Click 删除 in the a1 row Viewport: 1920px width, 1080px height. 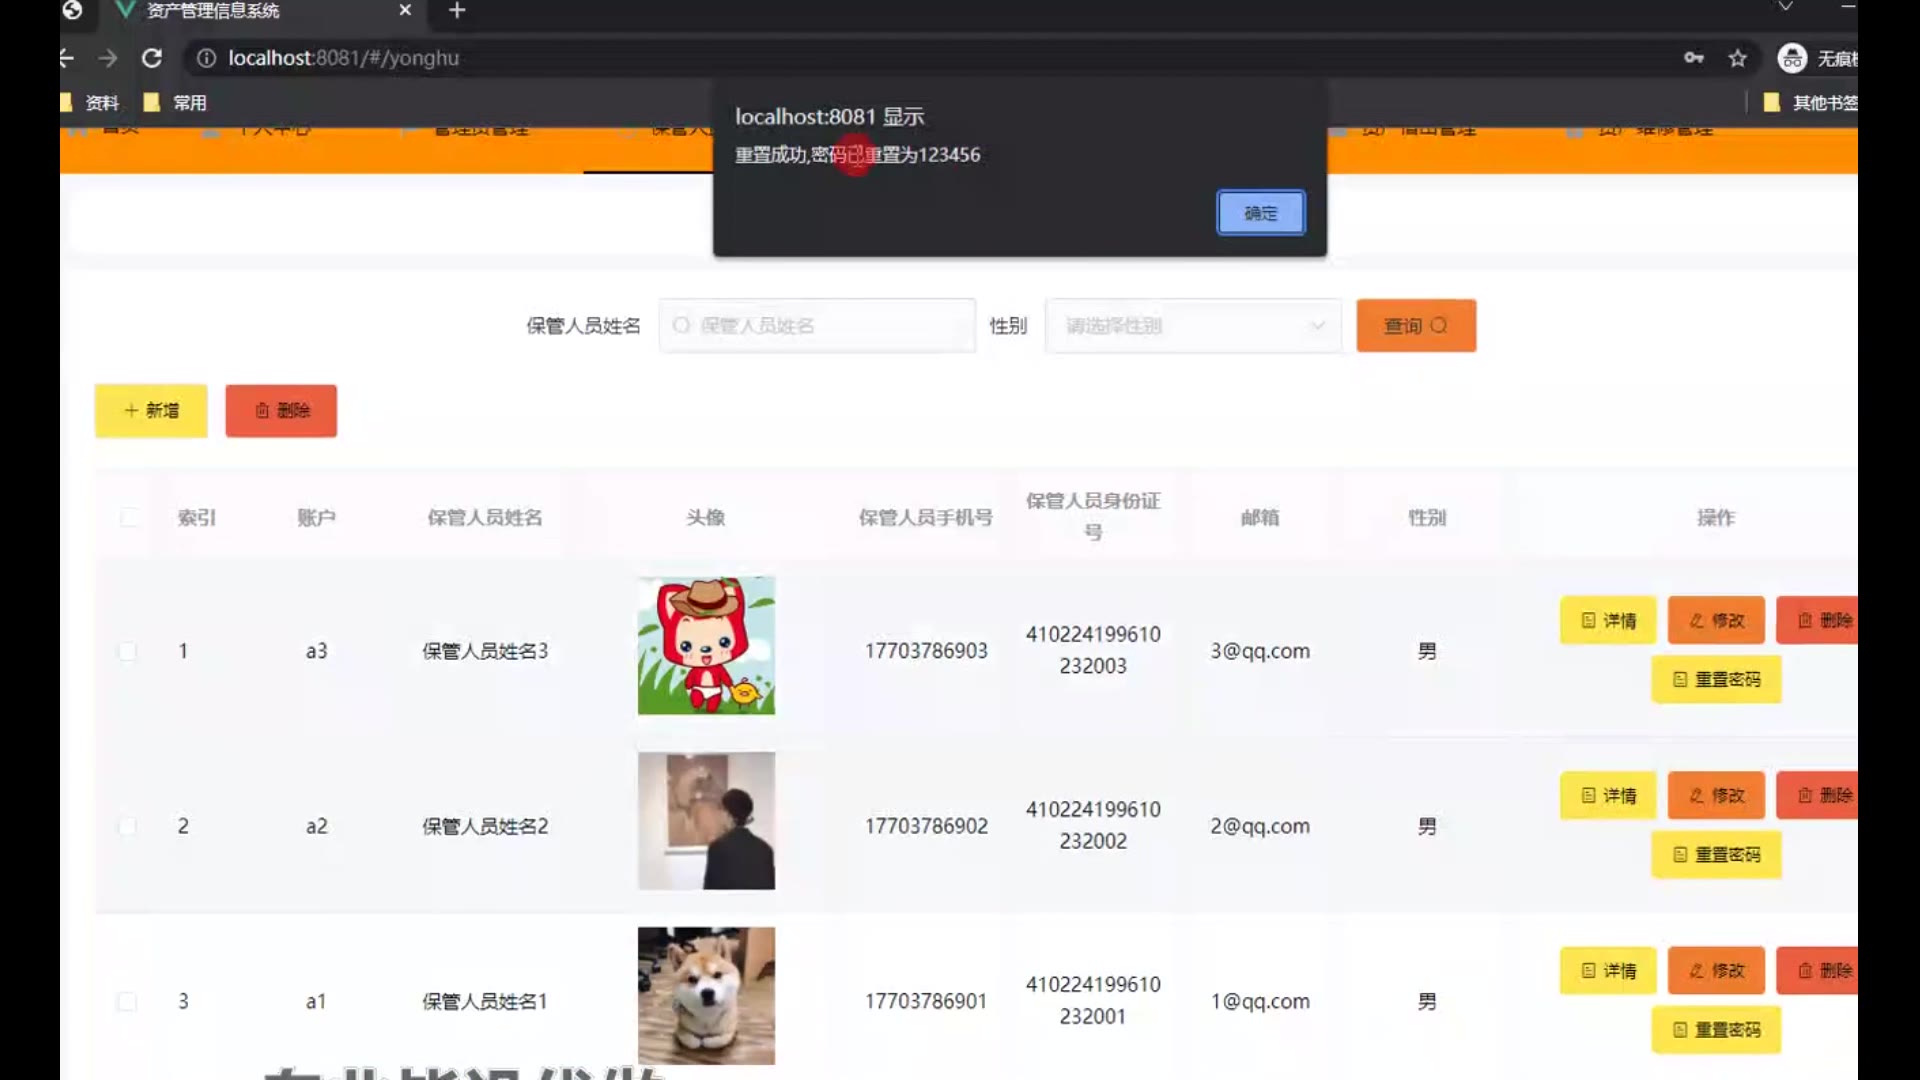1818,970
